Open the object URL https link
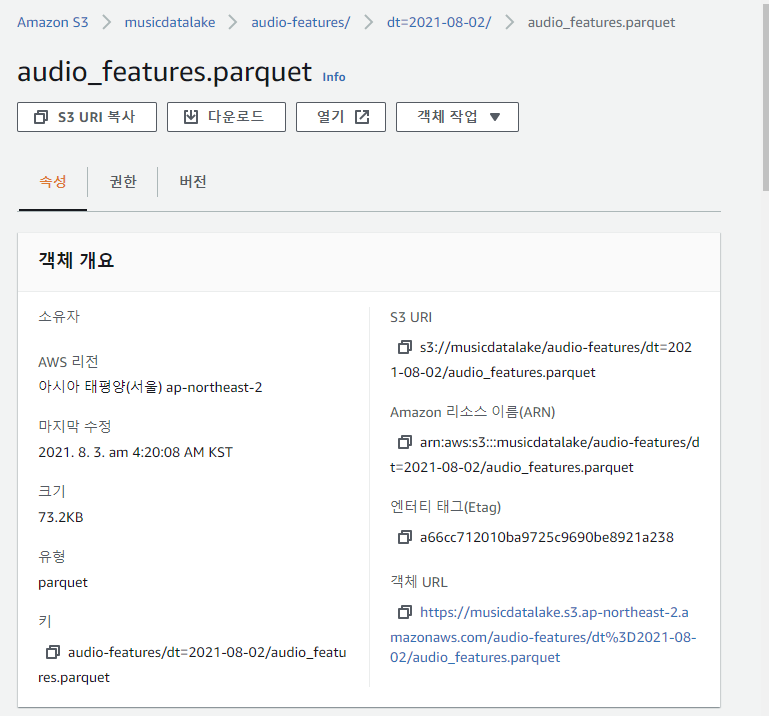769x716 pixels. click(543, 635)
